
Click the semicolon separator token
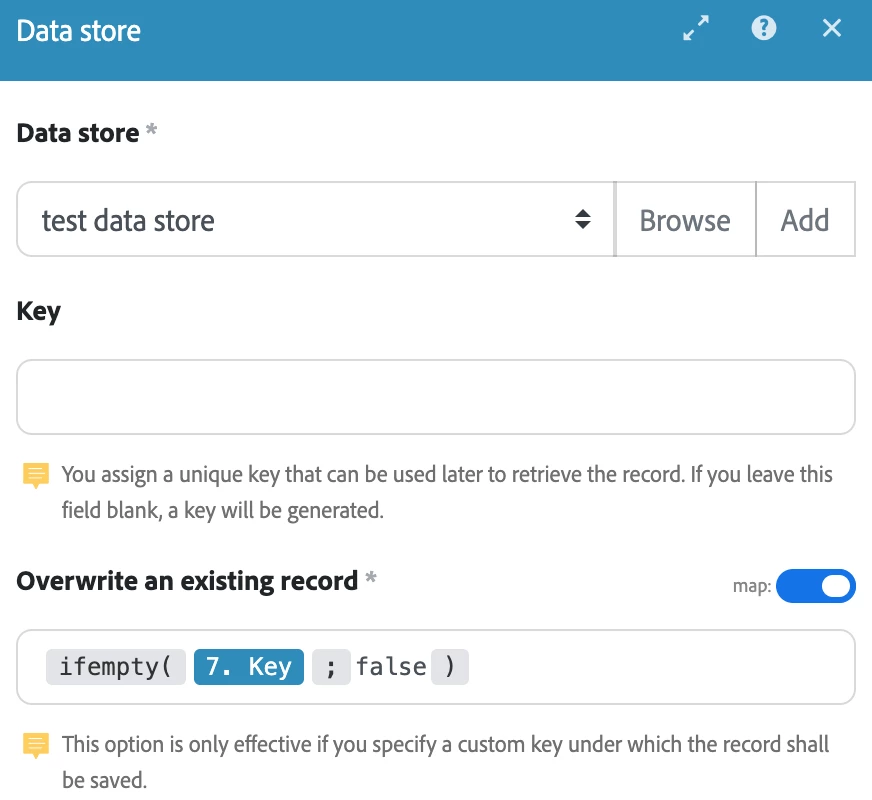click(331, 667)
